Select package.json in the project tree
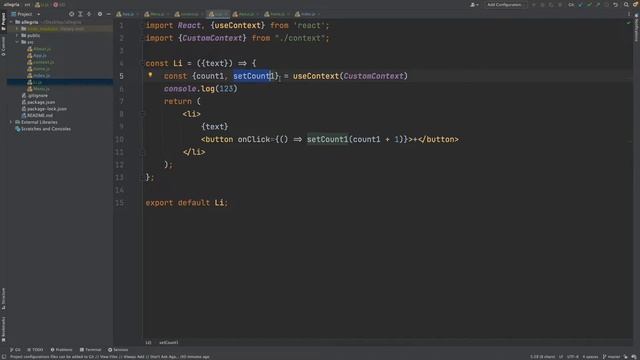640x360 pixels. 38,102
